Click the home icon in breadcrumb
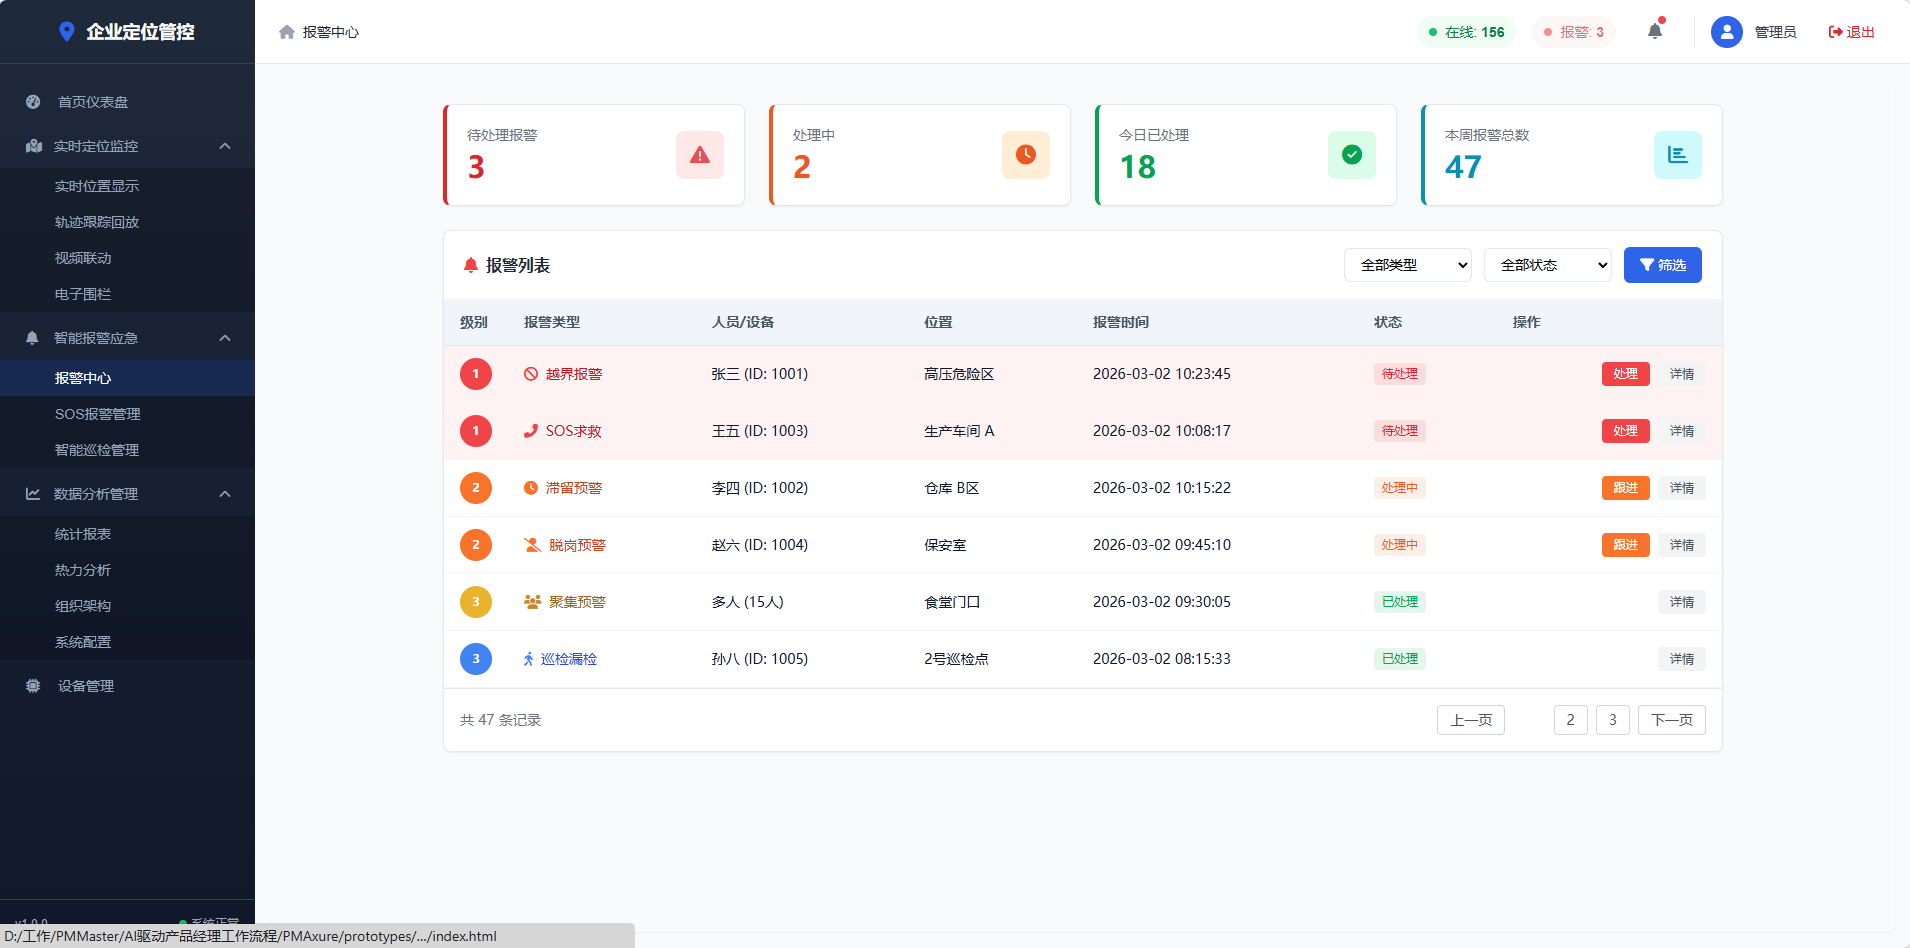The height and width of the screenshot is (948, 1910). [x=287, y=32]
